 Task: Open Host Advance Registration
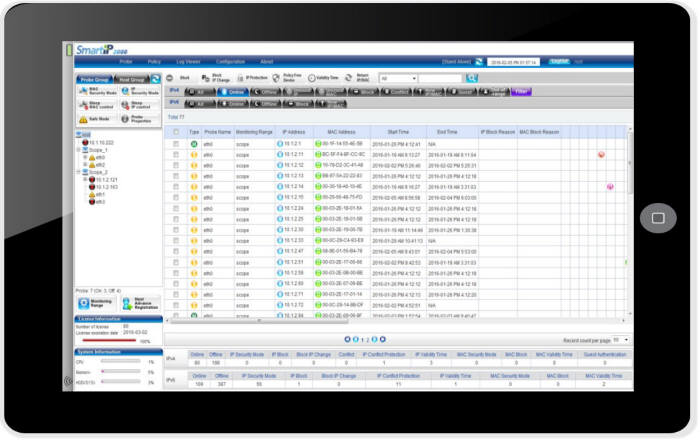[140, 304]
